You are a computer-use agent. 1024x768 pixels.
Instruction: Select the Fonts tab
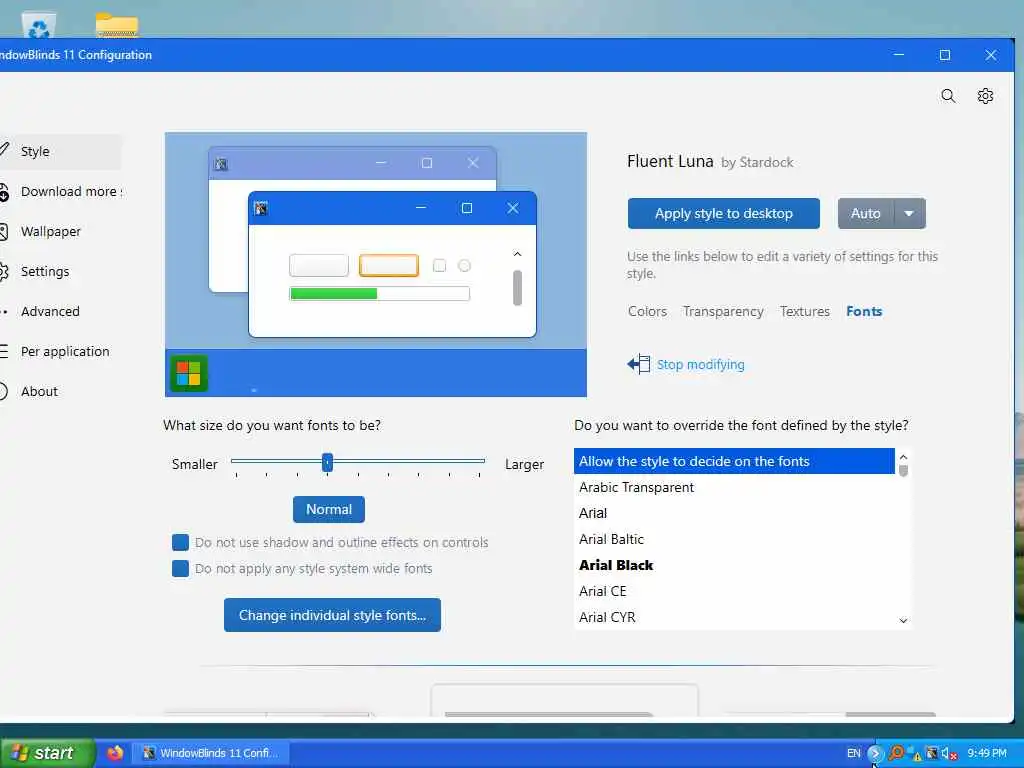[864, 312]
